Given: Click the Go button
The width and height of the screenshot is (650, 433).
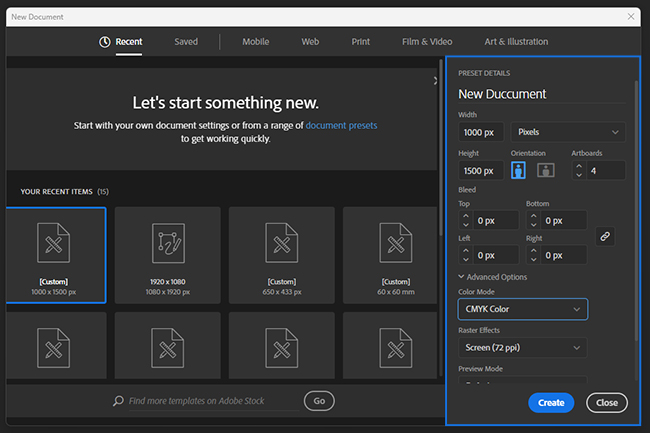Looking at the screenshot, I should (x=319, y=401).
